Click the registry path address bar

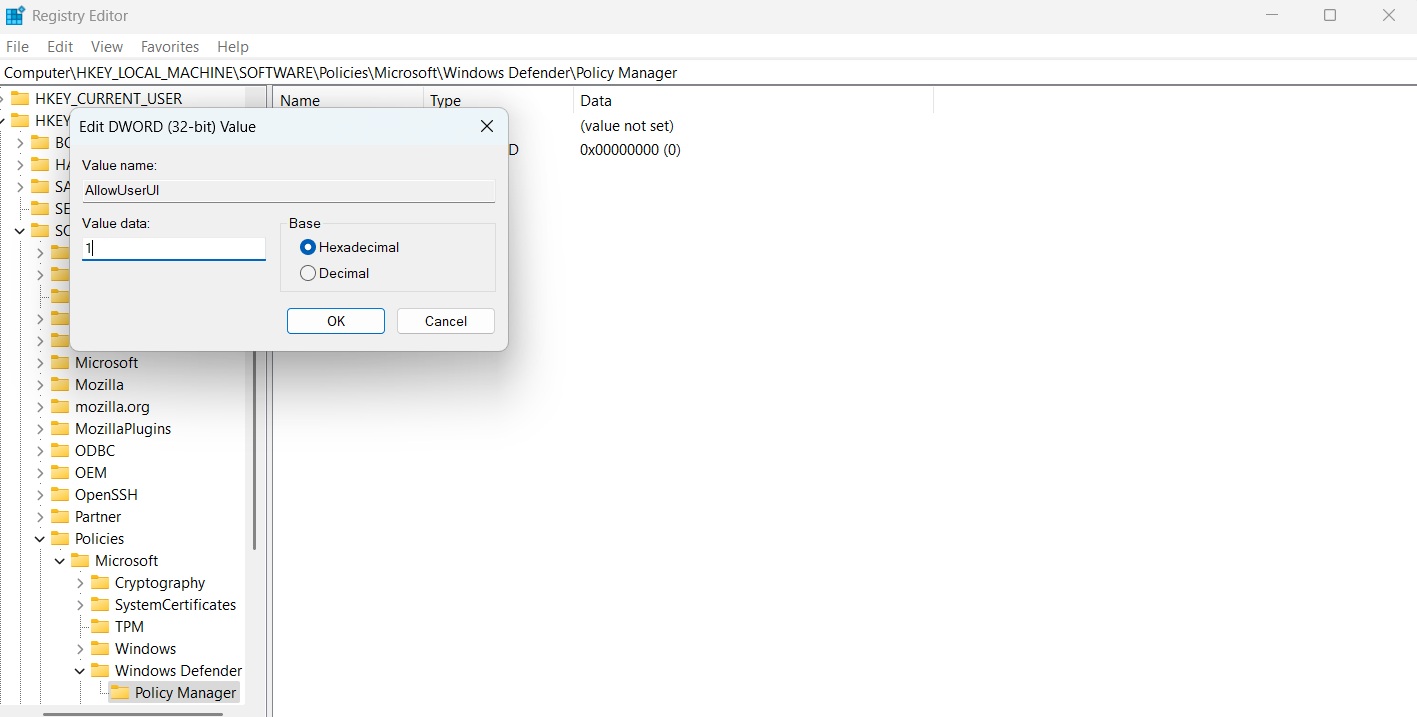coord(708,73)
